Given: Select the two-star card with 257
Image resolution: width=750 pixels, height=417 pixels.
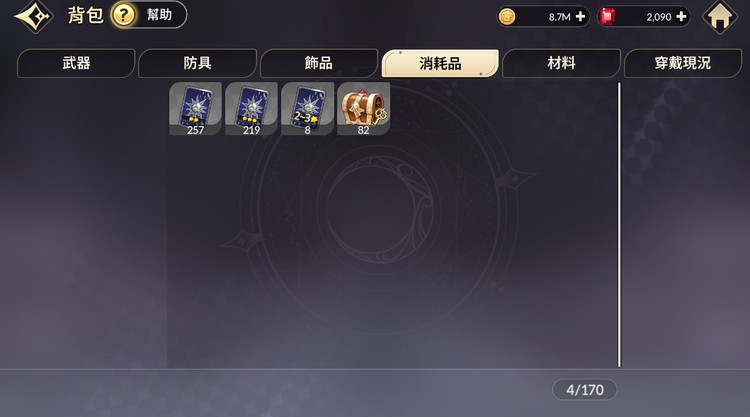Looking at the screenshot, I should pyautogui.click(x=196, y=109).
